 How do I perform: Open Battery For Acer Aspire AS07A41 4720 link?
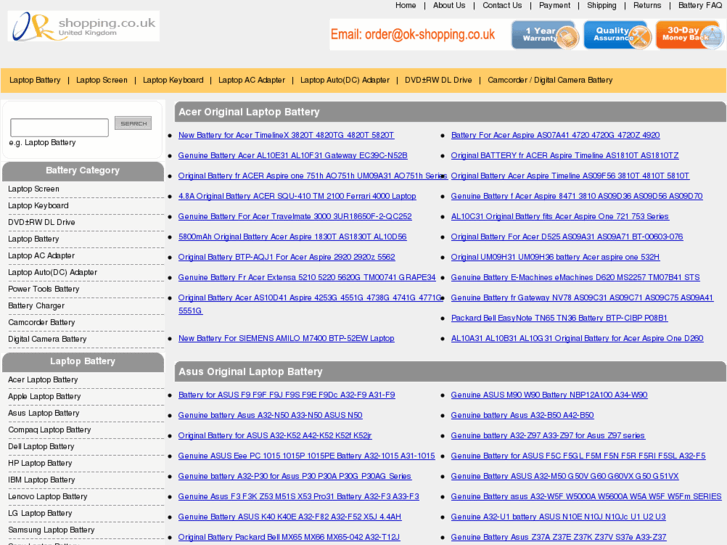point(555,135)
